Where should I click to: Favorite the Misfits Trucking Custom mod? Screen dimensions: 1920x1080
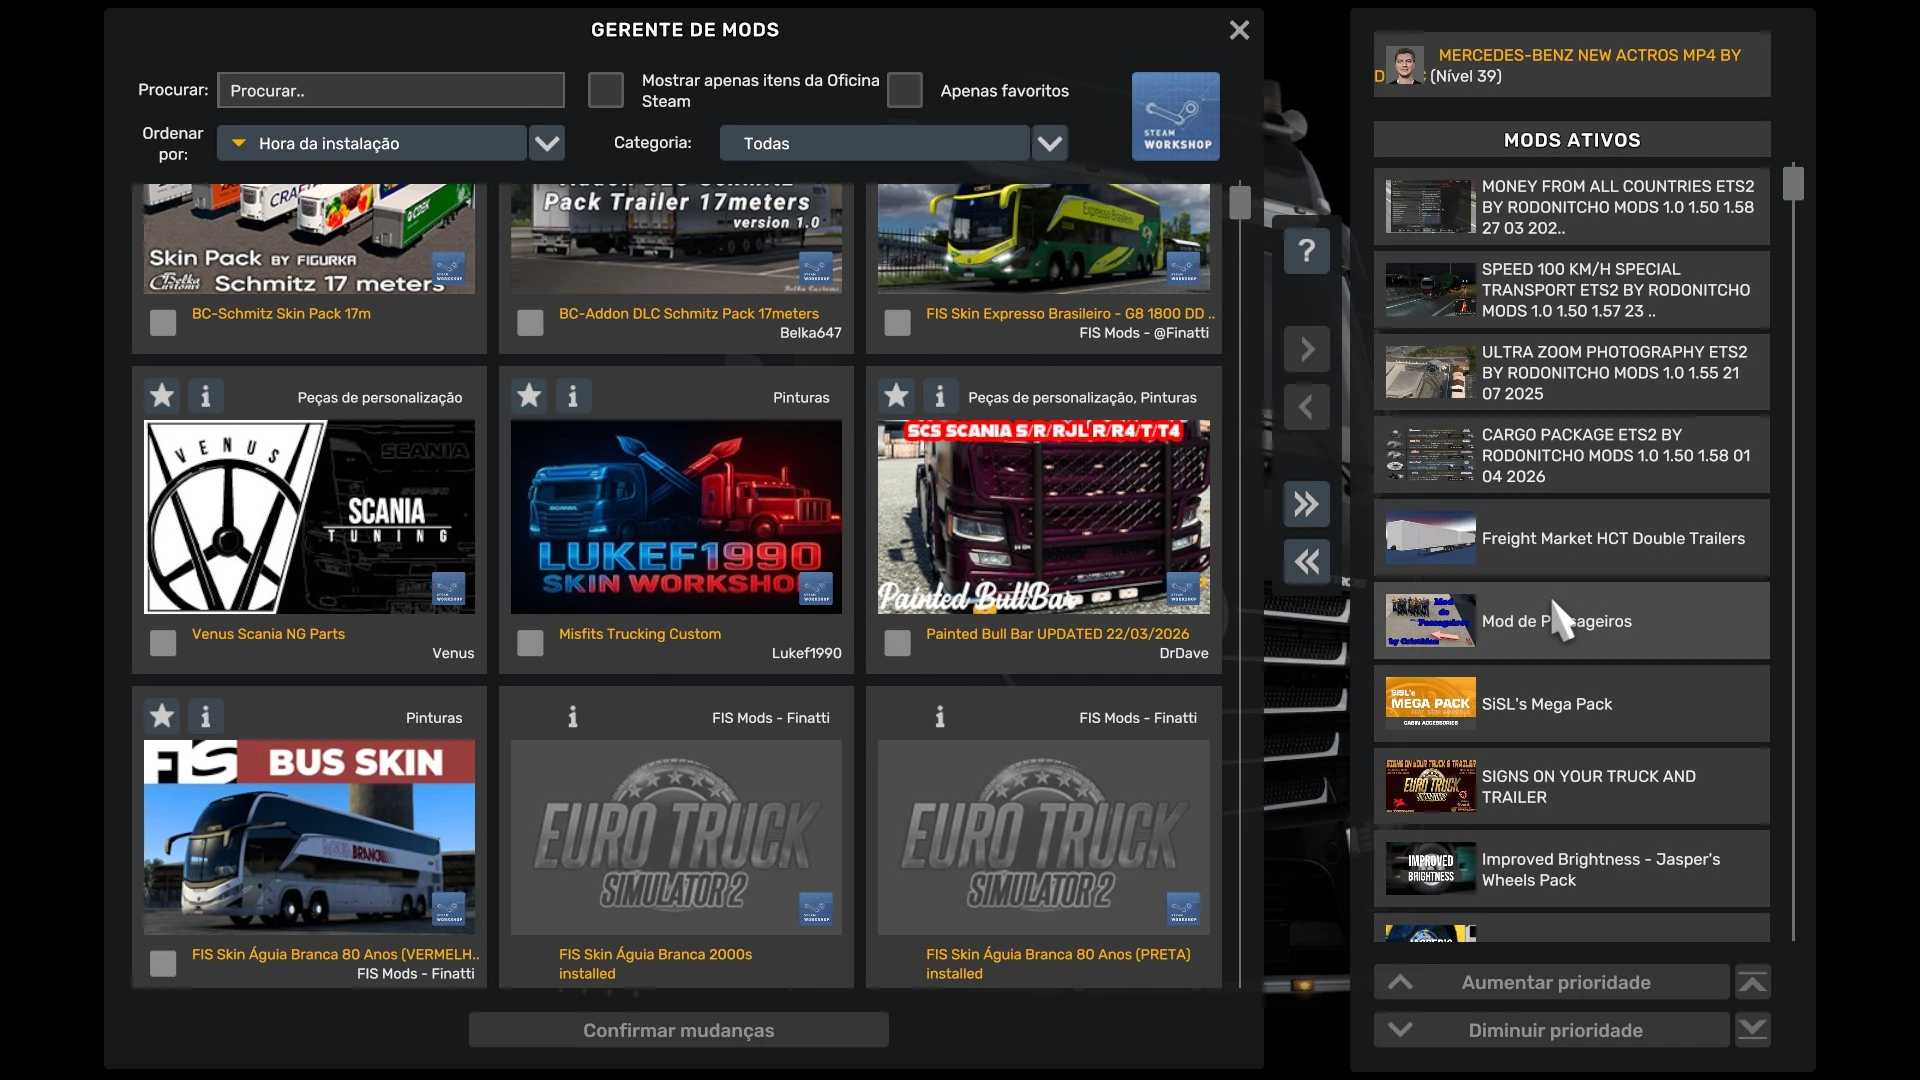point(529,396)
